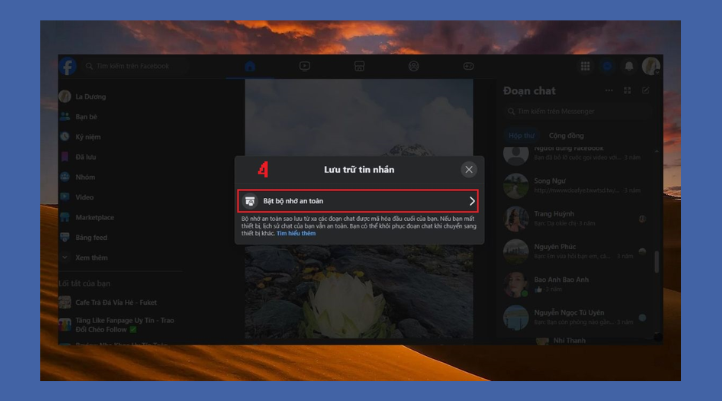
Task: Click the chevron on Bật bộ nhớ an toàn
Action: point(471,201)
